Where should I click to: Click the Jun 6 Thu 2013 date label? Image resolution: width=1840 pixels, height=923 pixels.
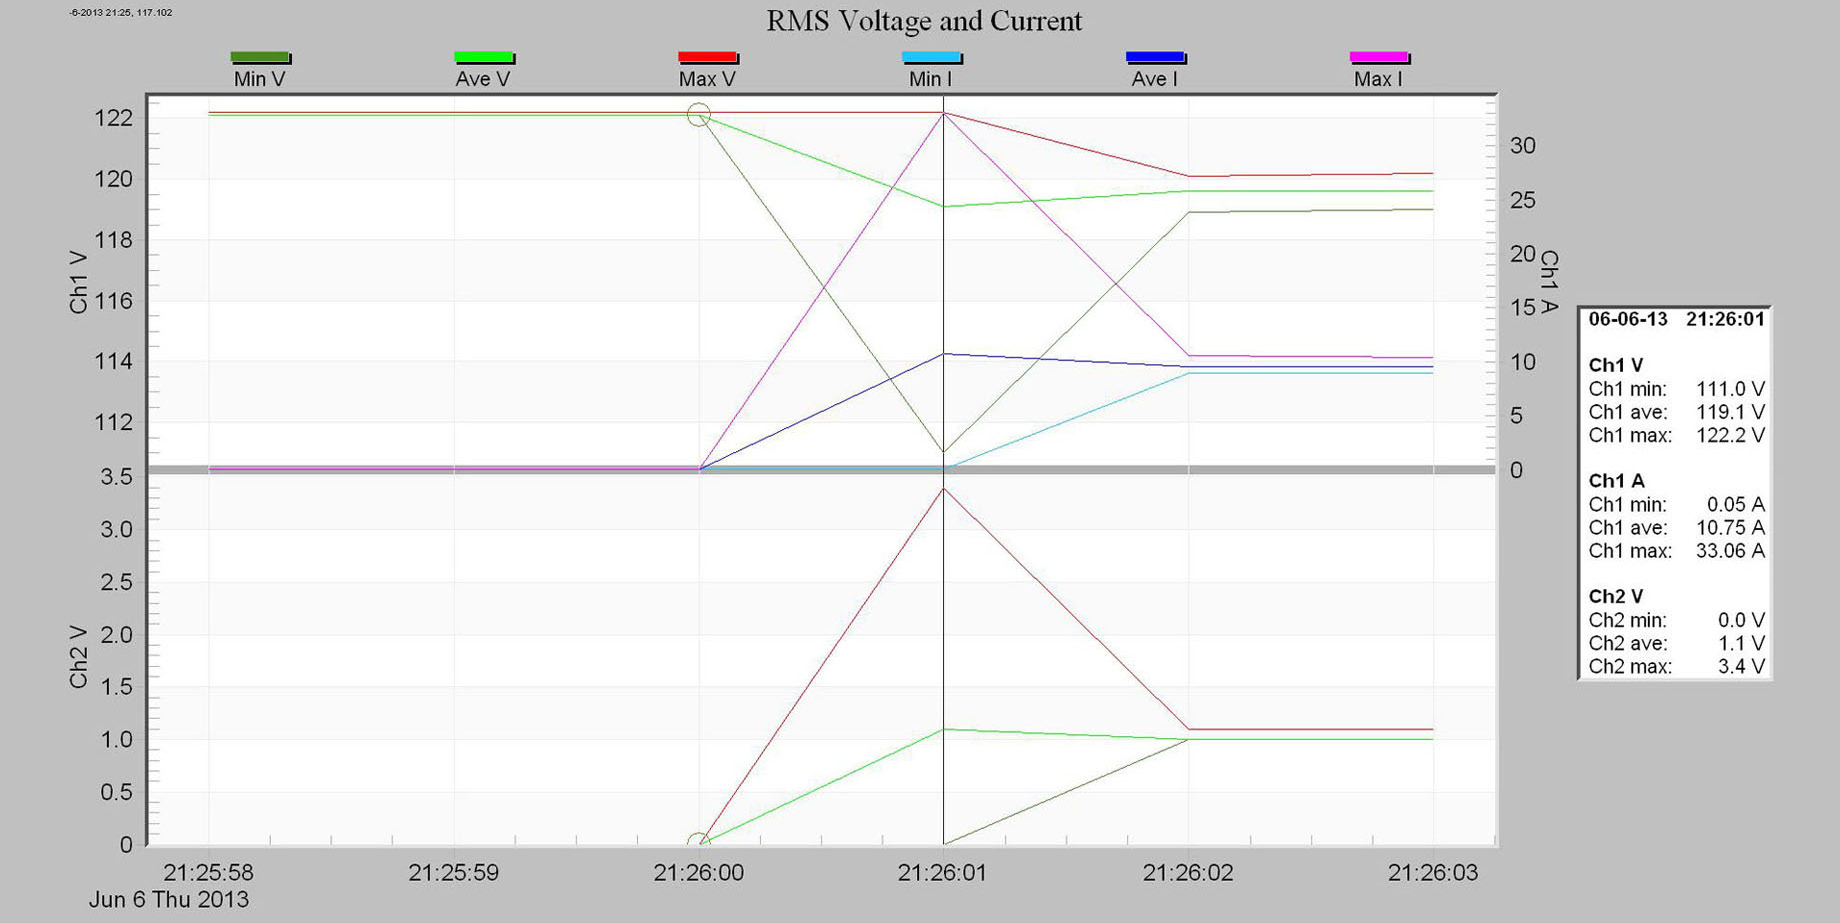point(169,899)
